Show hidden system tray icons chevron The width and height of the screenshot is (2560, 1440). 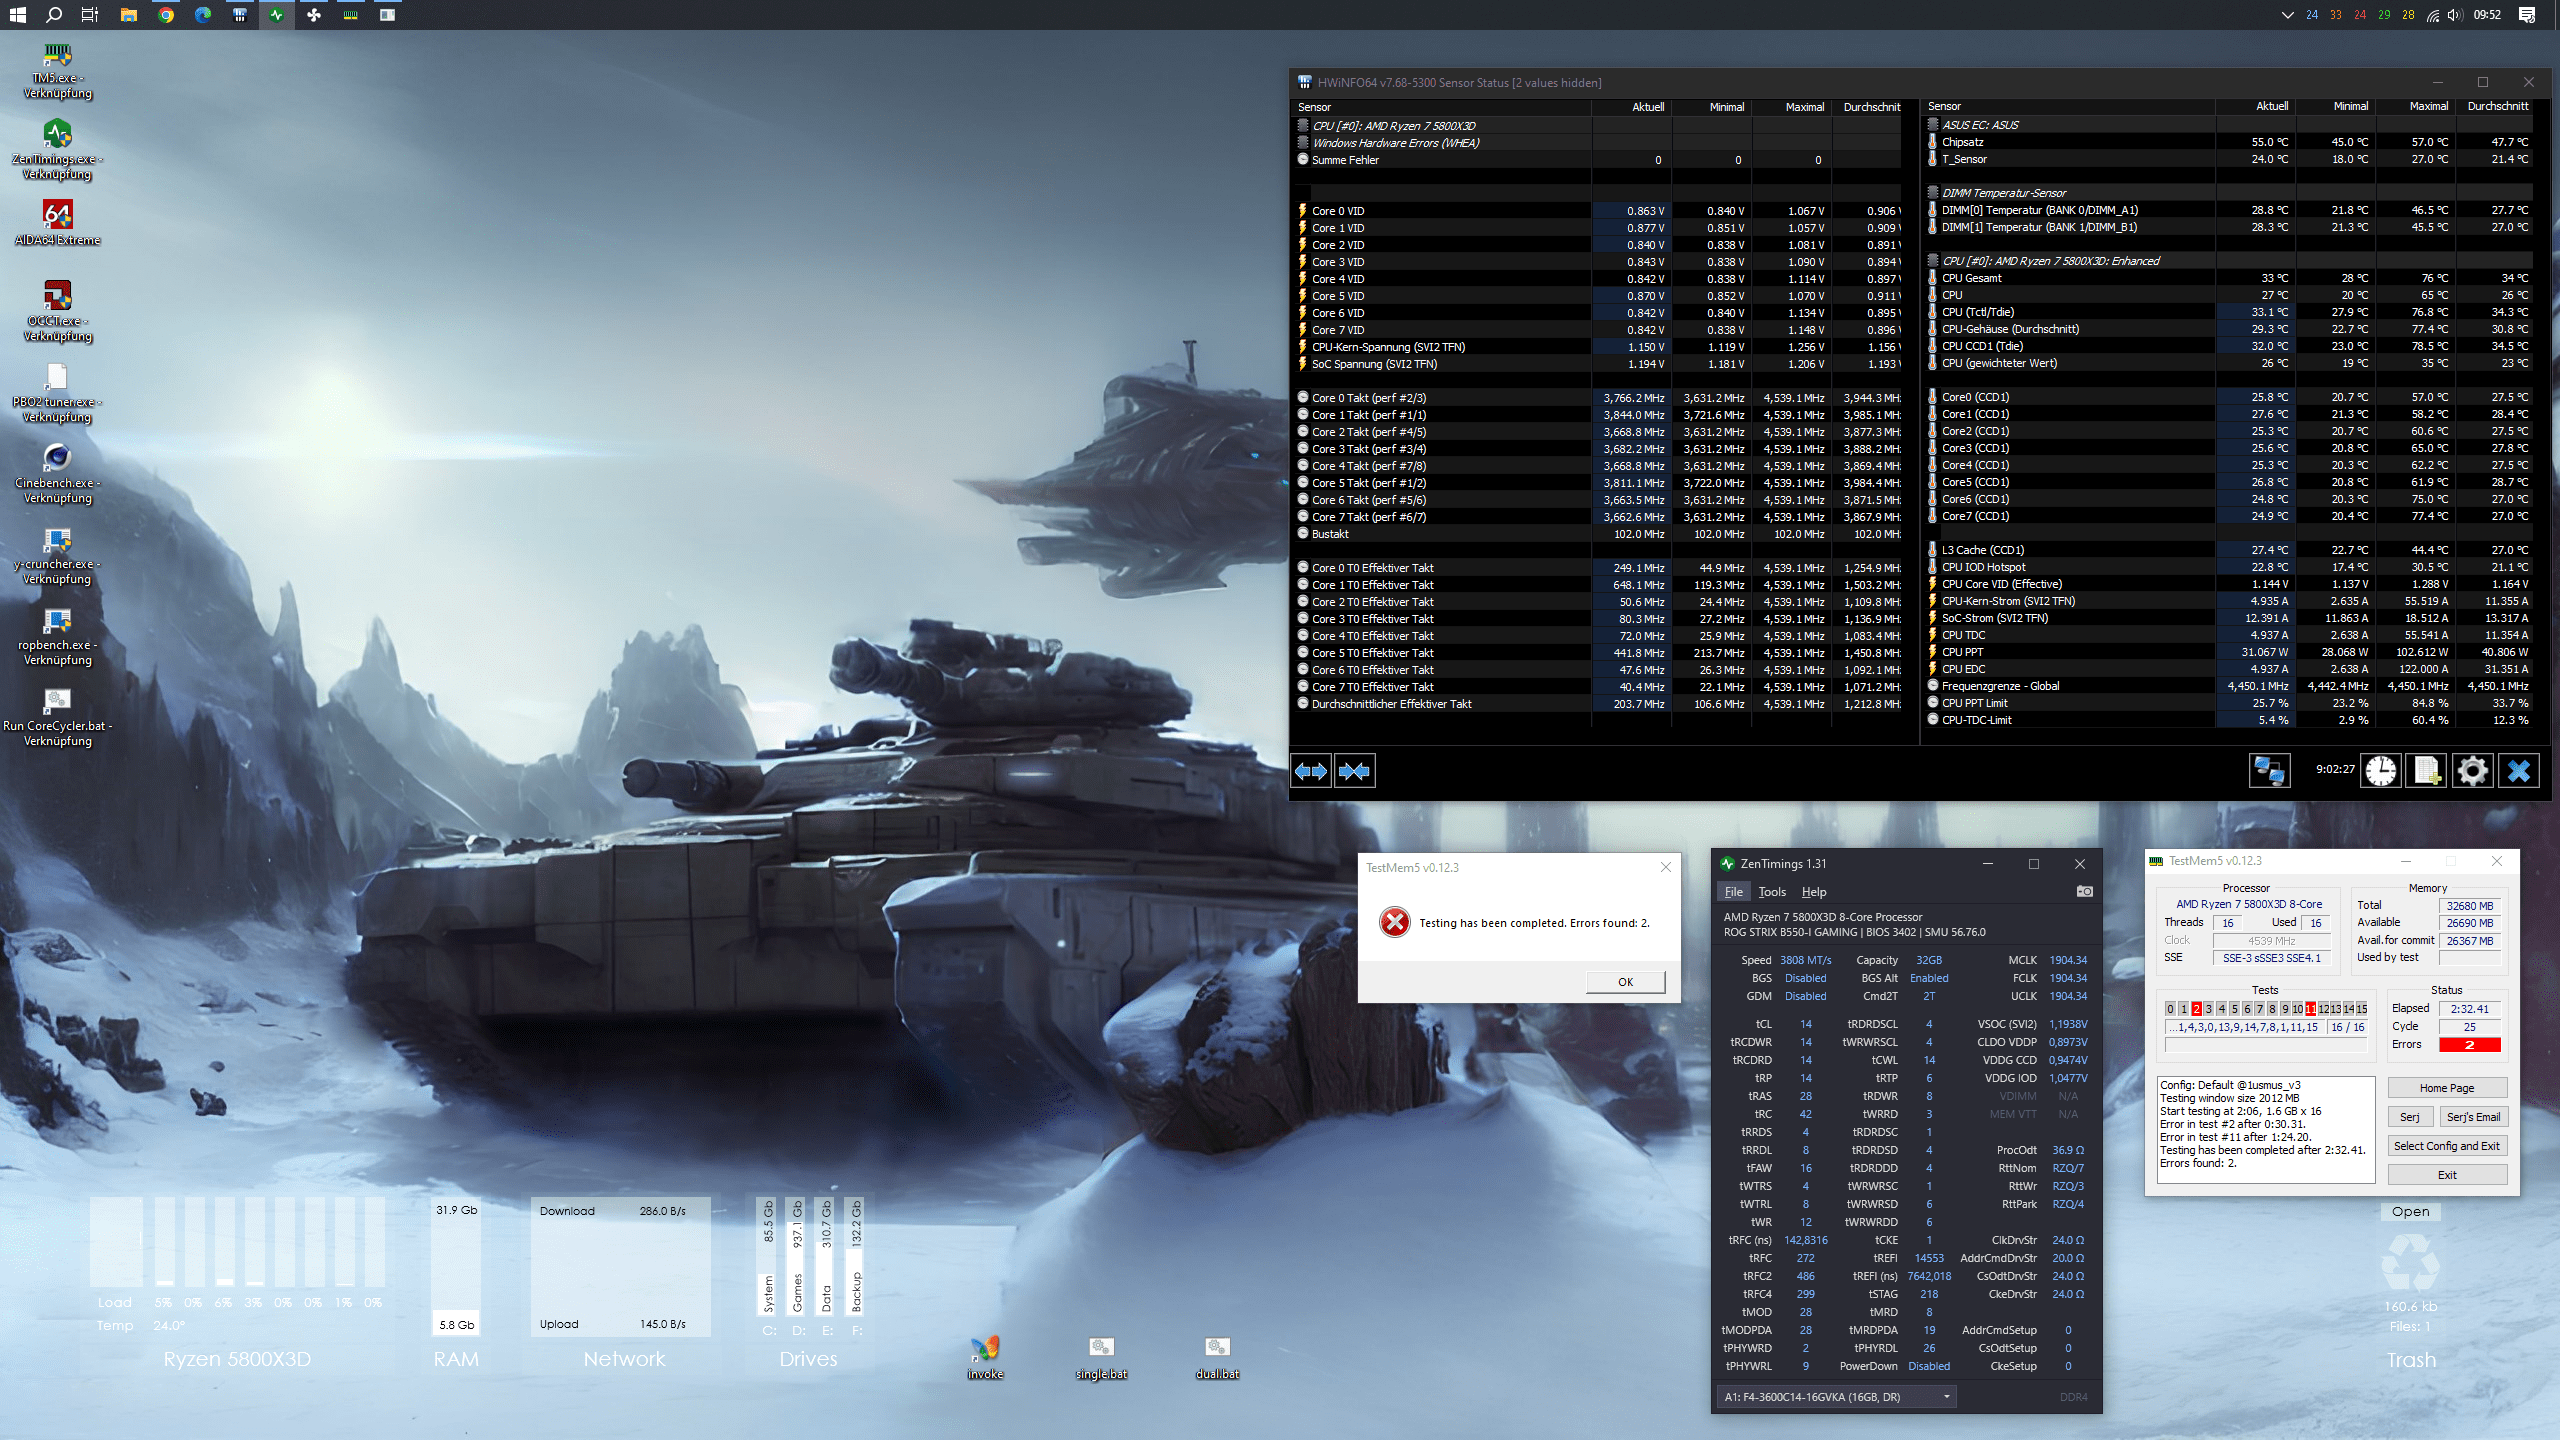point(2287,15)
